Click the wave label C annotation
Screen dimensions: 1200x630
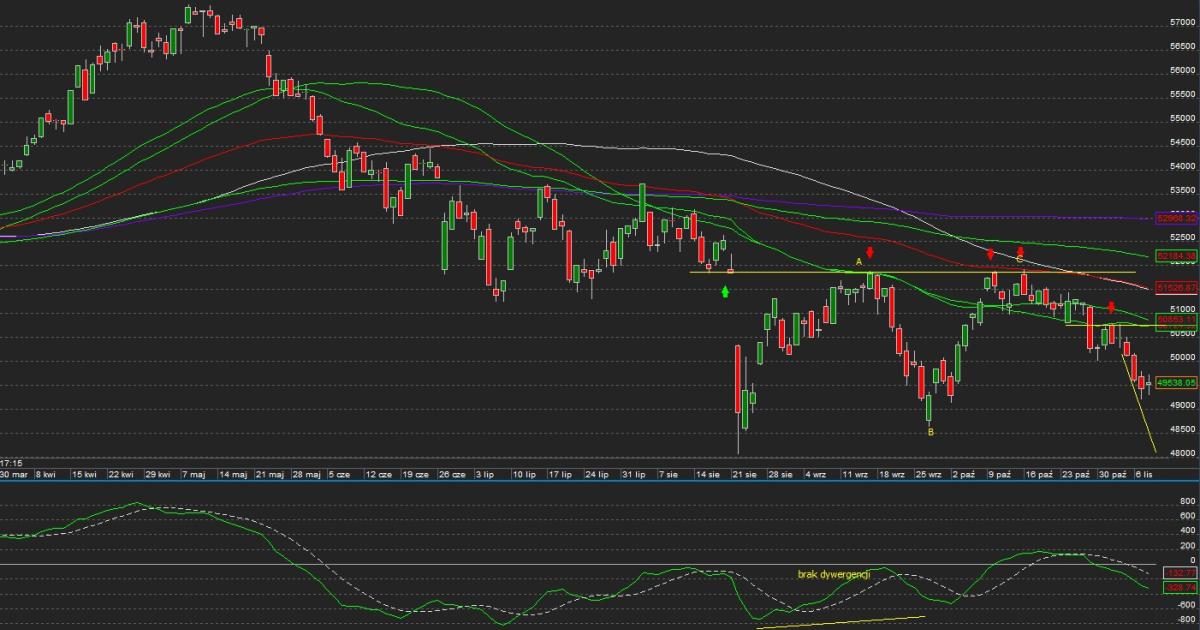click(x=1019, y=260)
